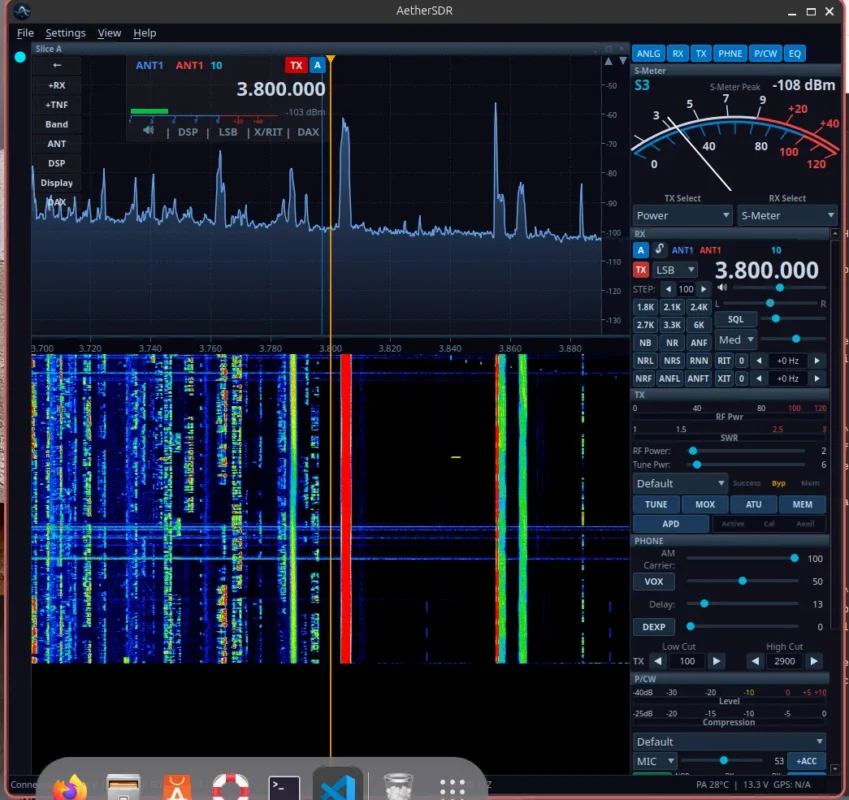Image resolution: width=849 pixels, height=800 pixels.
Task: Open the View menu
Action: tap(109, 33)
